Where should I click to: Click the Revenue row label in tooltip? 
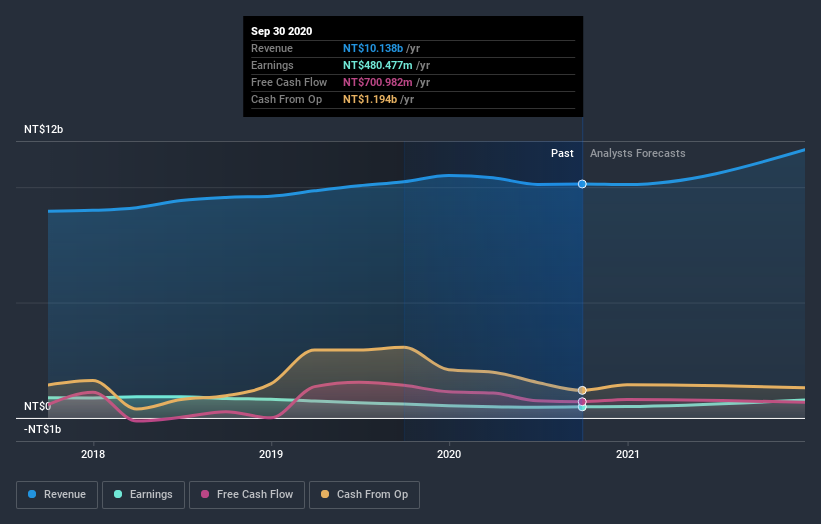[272, 48]
